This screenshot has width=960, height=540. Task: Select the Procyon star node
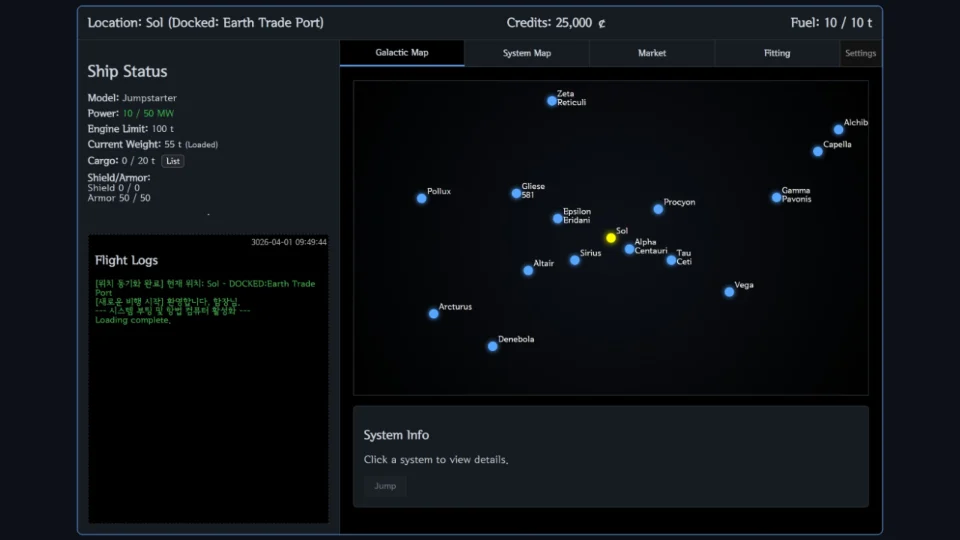[658, 209]
